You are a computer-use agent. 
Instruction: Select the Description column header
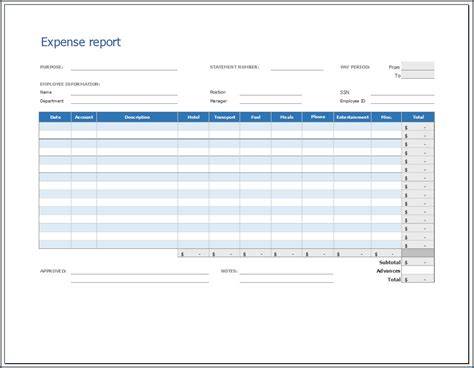pyautogui.click(x=137, y=117)
